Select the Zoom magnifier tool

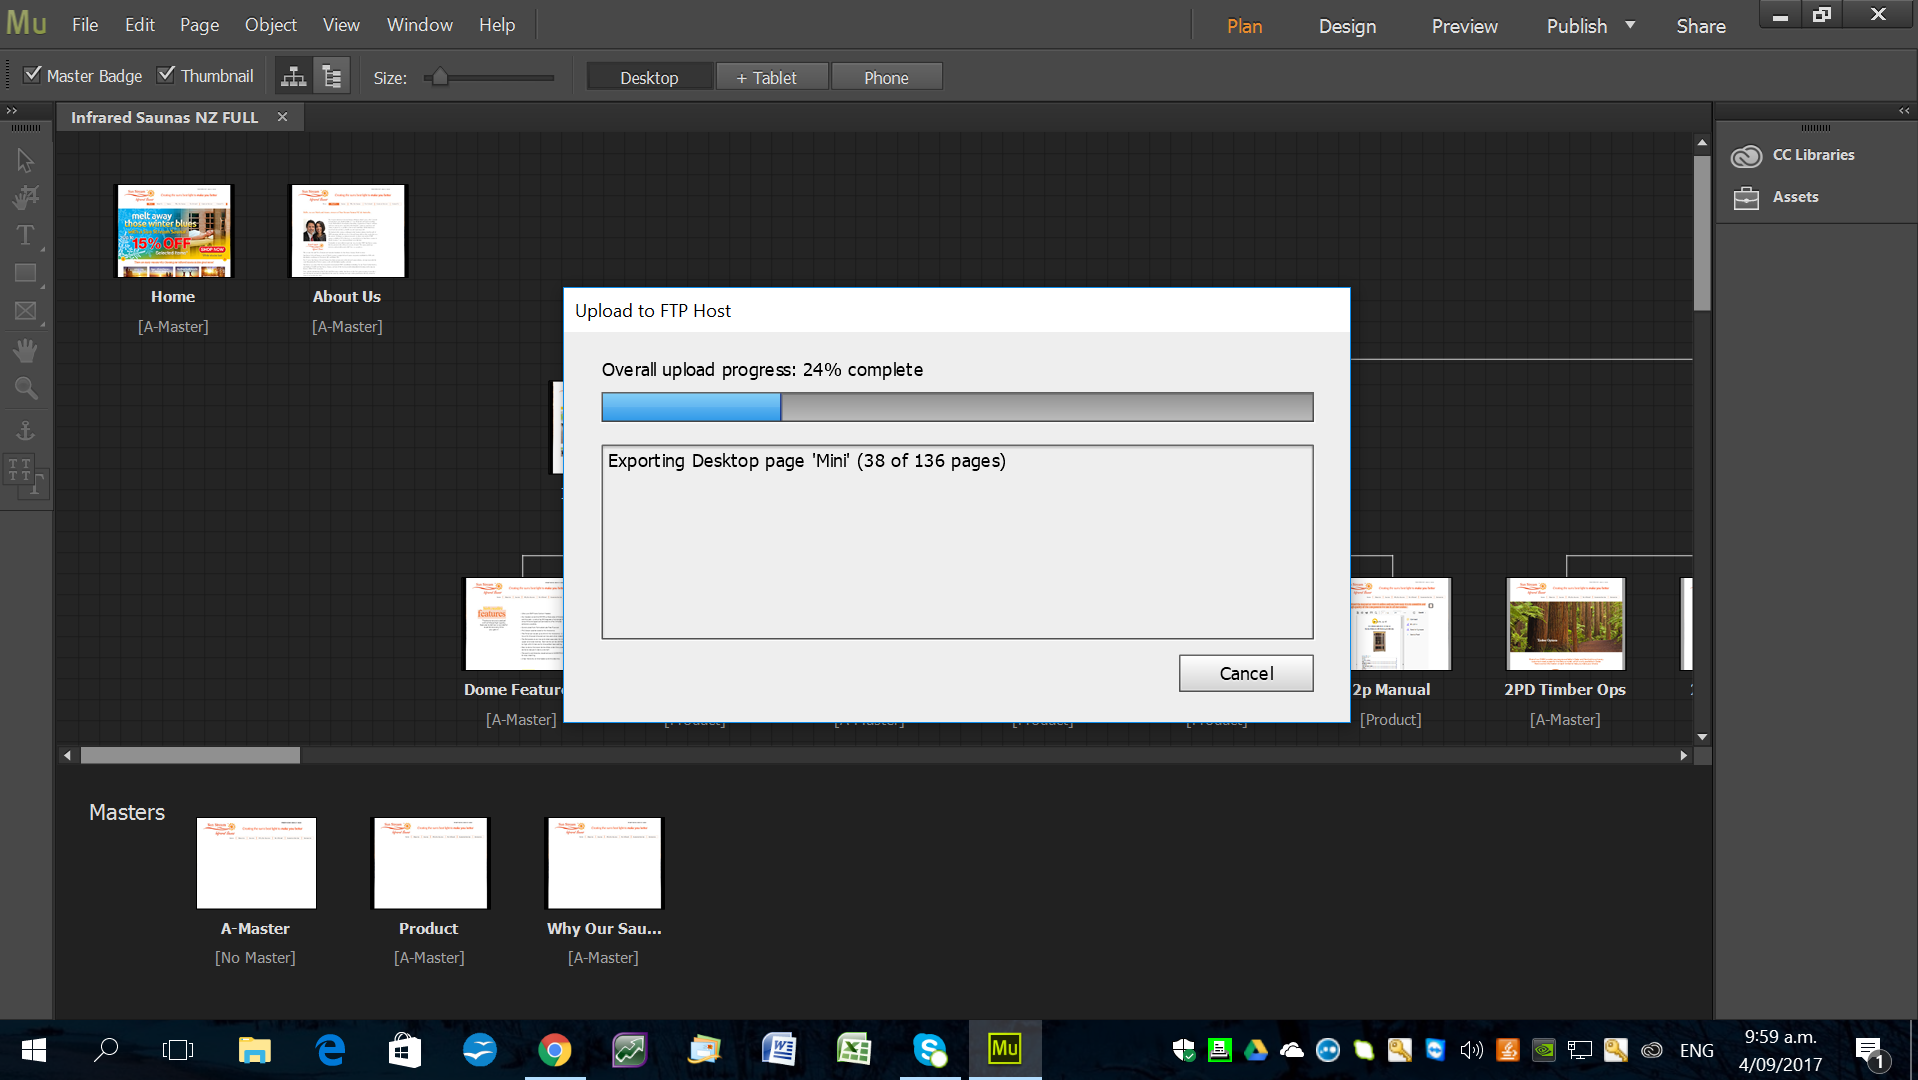(25, 388)
